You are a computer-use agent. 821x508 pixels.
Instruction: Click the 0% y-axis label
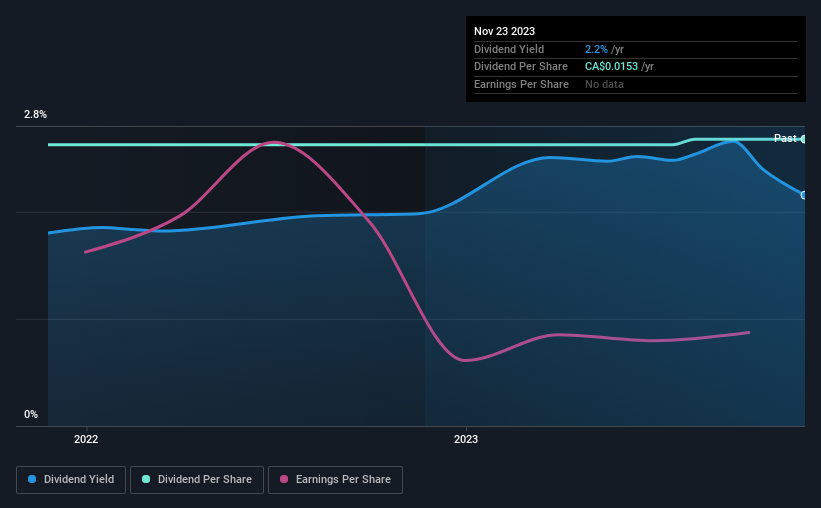[31, 414]
